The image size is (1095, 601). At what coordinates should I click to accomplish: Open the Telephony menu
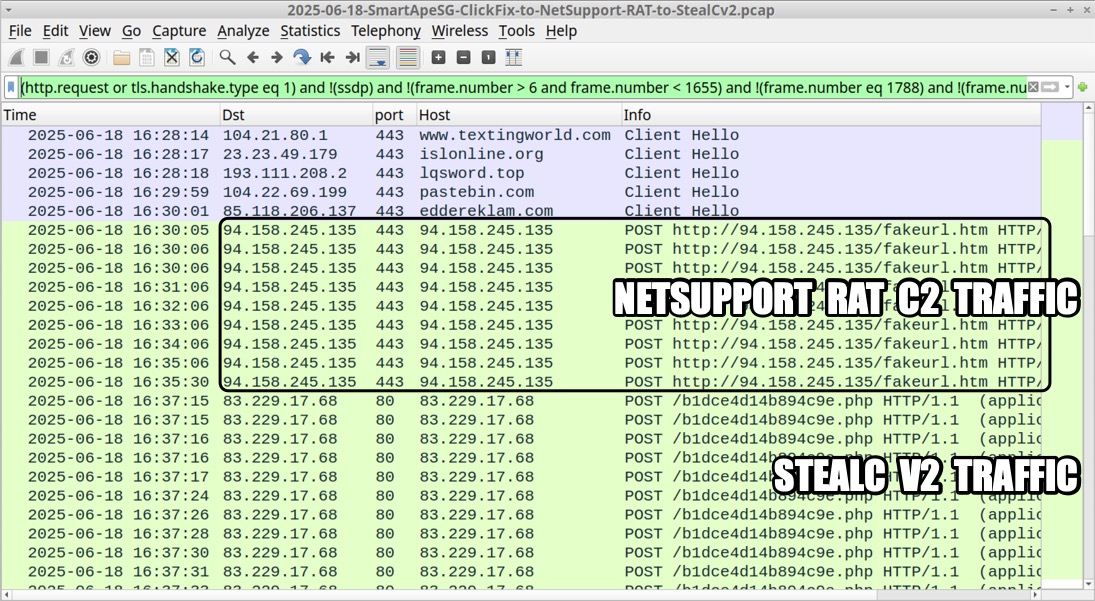(x=385, y=31)
